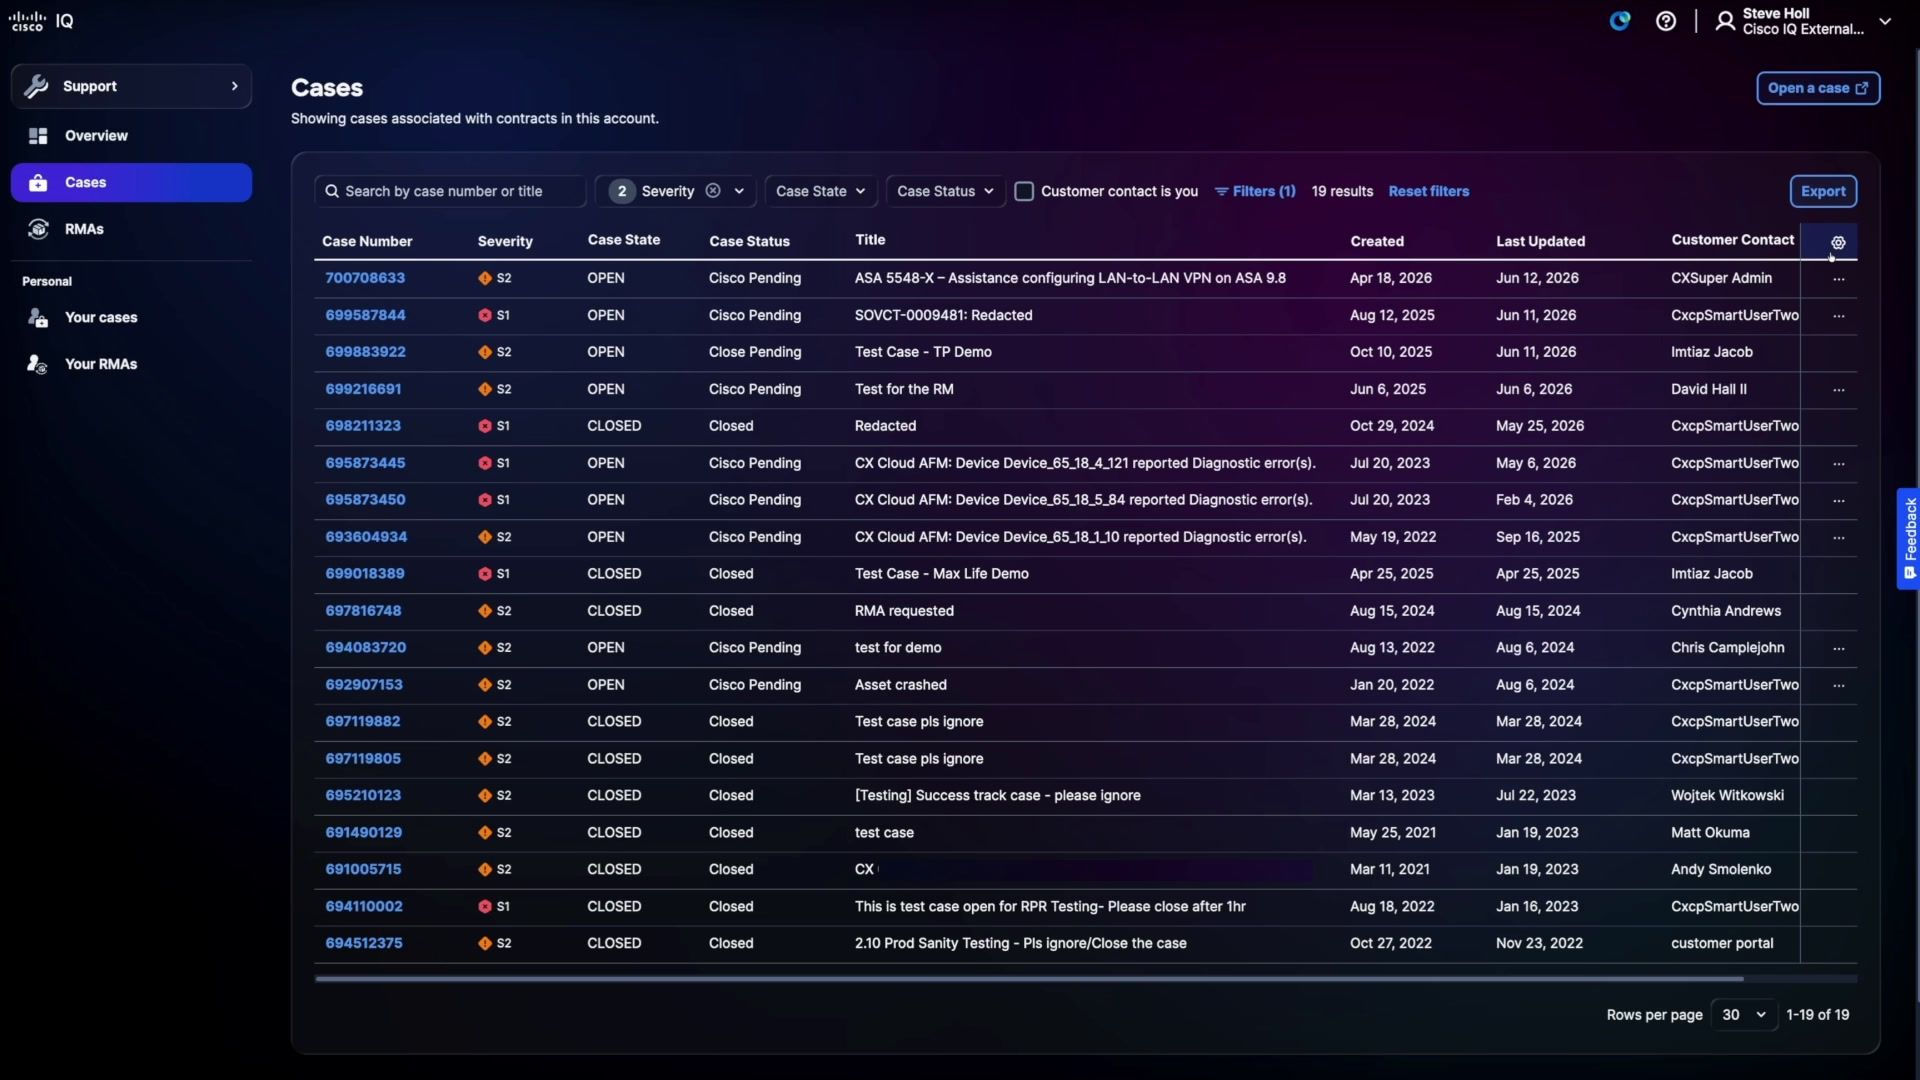Click title 'Asset crashed'
1920x1080 pixels.
tap(900, 685)
